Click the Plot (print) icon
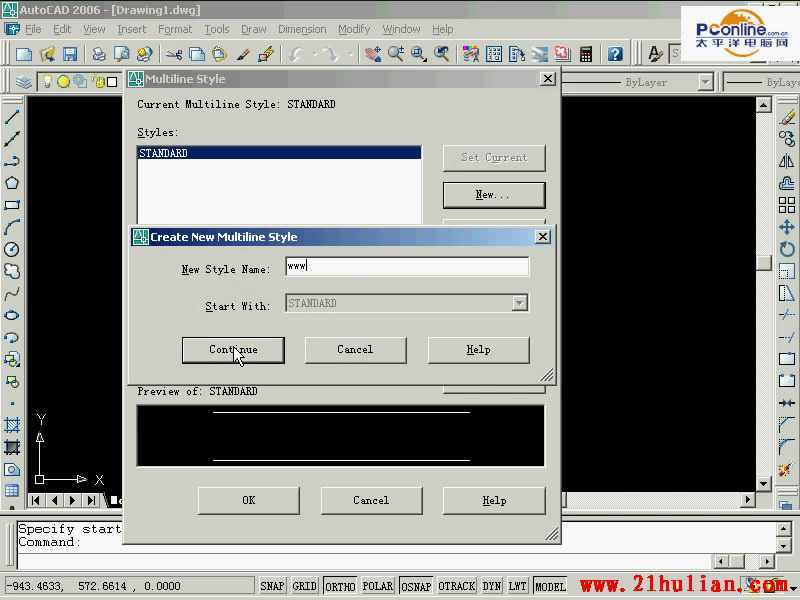This screenshot has height=600, width=800. click(x=98, y=54)
